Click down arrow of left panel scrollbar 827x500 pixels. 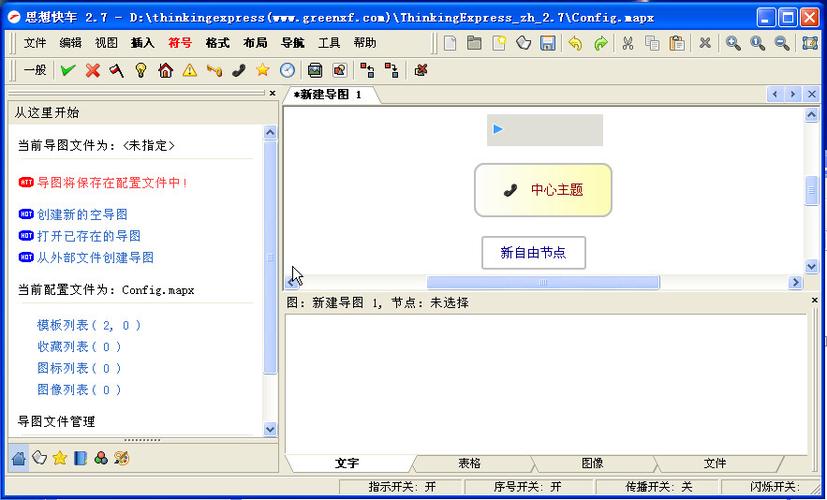[270, 429]
